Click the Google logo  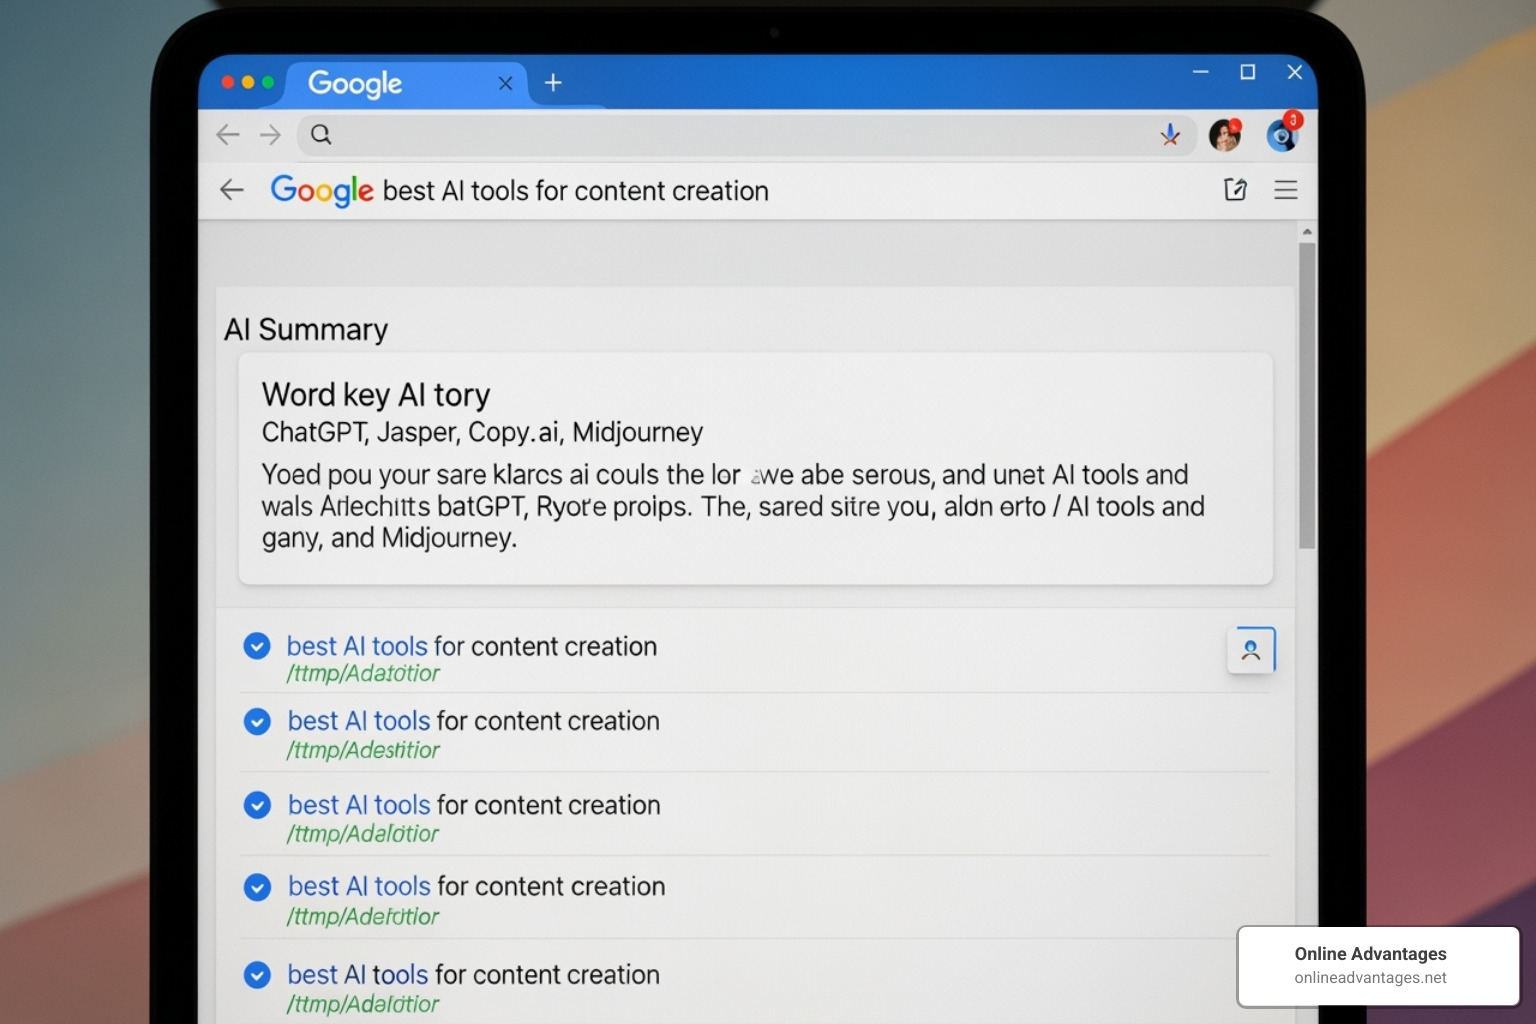pos(322,190)
